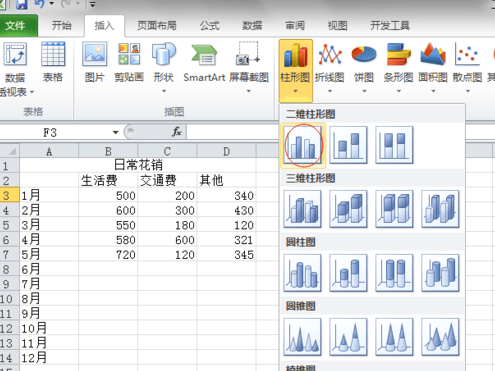
Task: Select row 3 header
Action: coord(9,196)
